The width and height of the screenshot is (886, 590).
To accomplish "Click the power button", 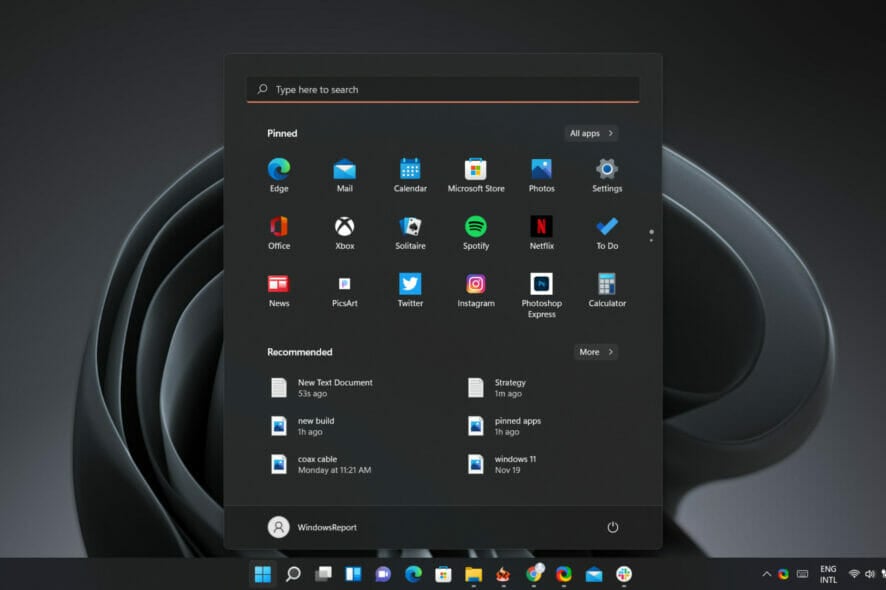I will tap(612, 527).
